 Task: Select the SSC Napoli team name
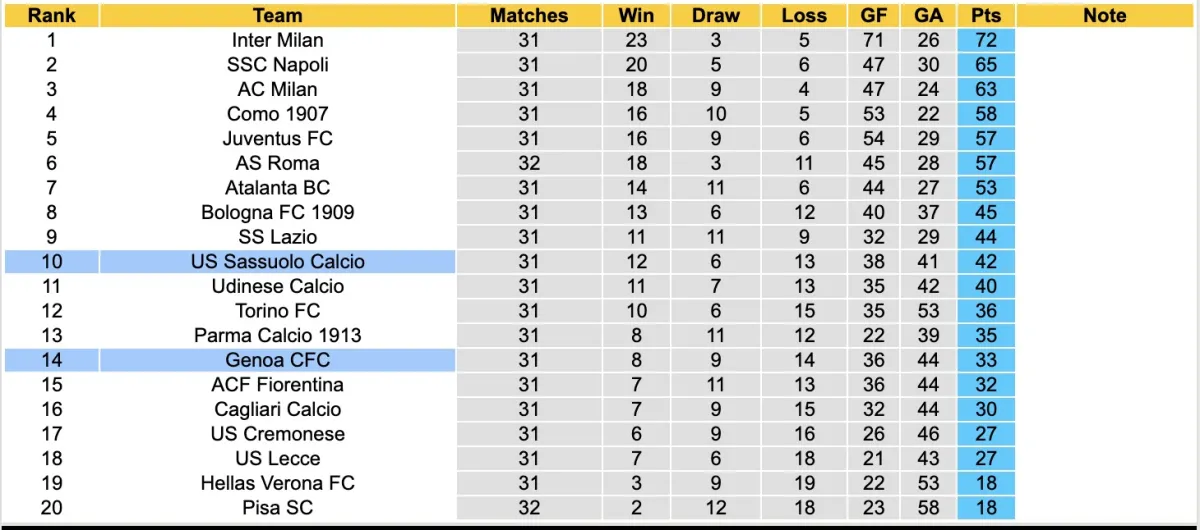pos(277,65)
